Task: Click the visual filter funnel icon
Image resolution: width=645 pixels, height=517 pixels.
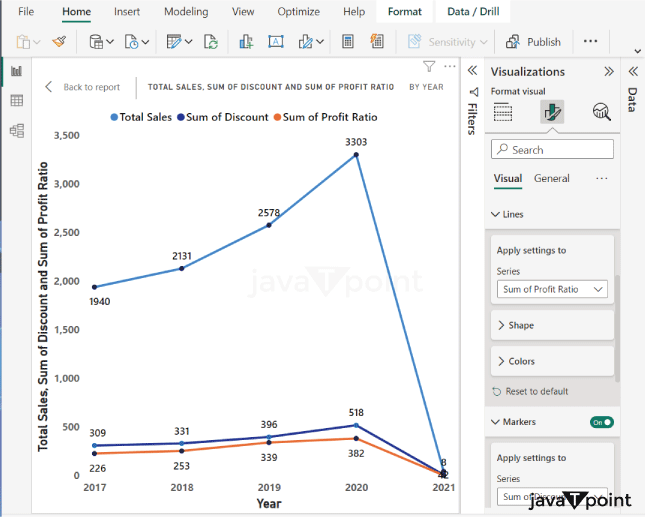Action: 429,66
